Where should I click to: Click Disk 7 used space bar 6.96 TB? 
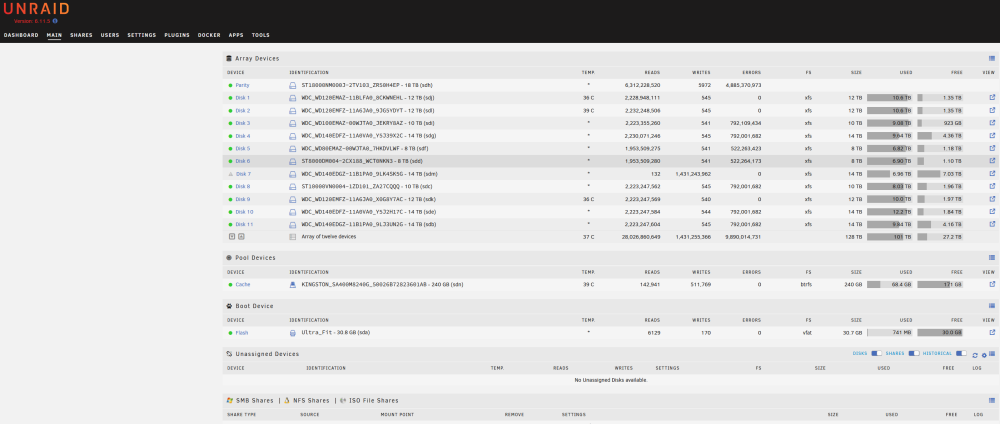pyautogui.click(x=890, y=173)
